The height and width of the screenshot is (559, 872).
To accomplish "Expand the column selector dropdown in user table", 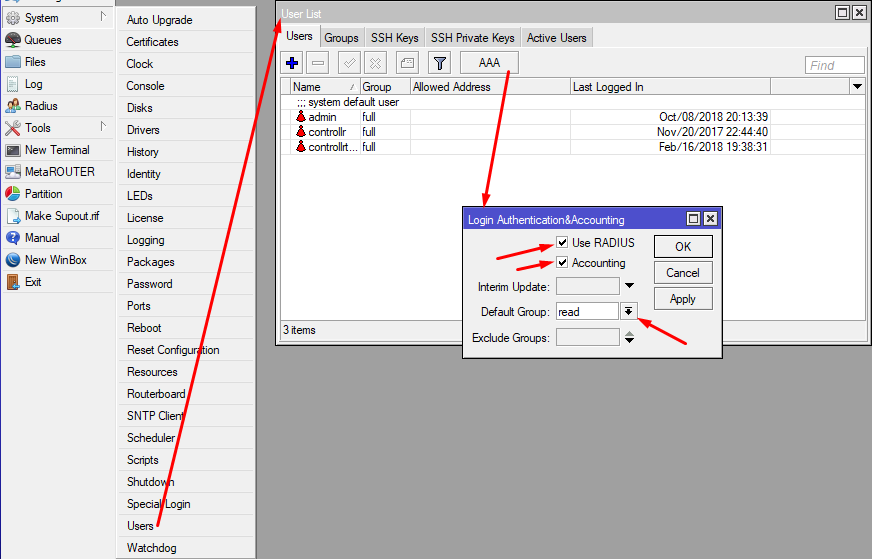I will (x=857, y=87).
